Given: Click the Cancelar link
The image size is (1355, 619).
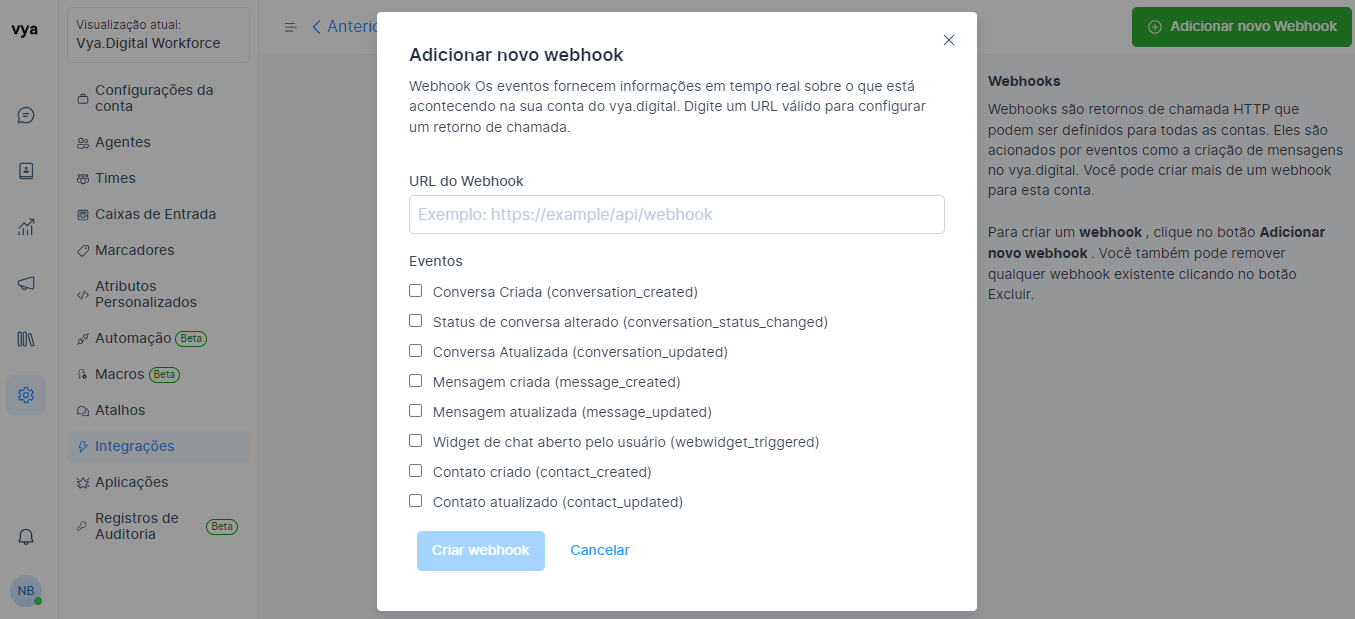Looking at the screenshot, I should coord(600,550).
